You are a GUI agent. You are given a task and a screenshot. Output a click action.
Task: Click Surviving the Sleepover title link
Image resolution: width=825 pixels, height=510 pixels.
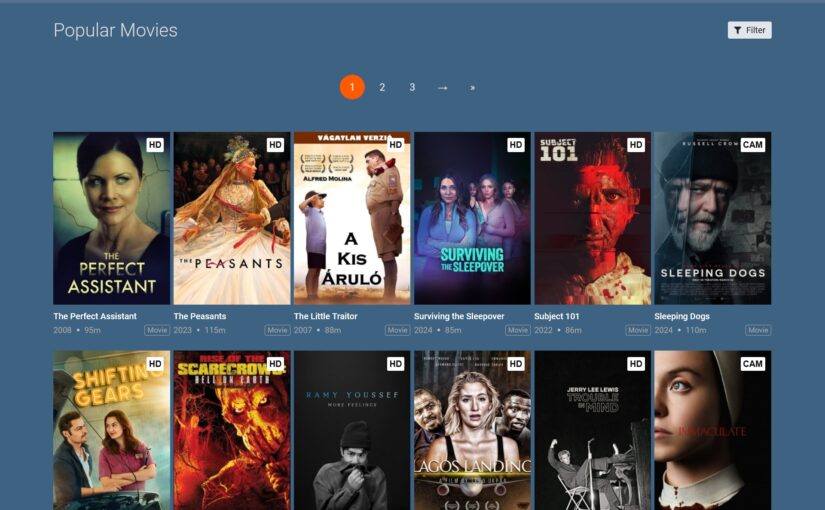coord(459,316)
